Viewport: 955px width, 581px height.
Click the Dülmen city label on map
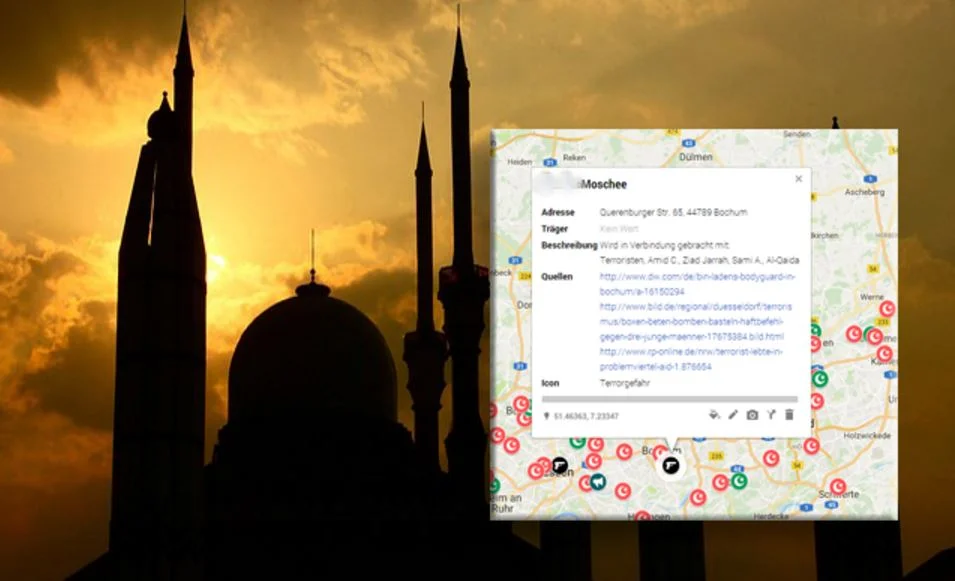coord(696,157)
